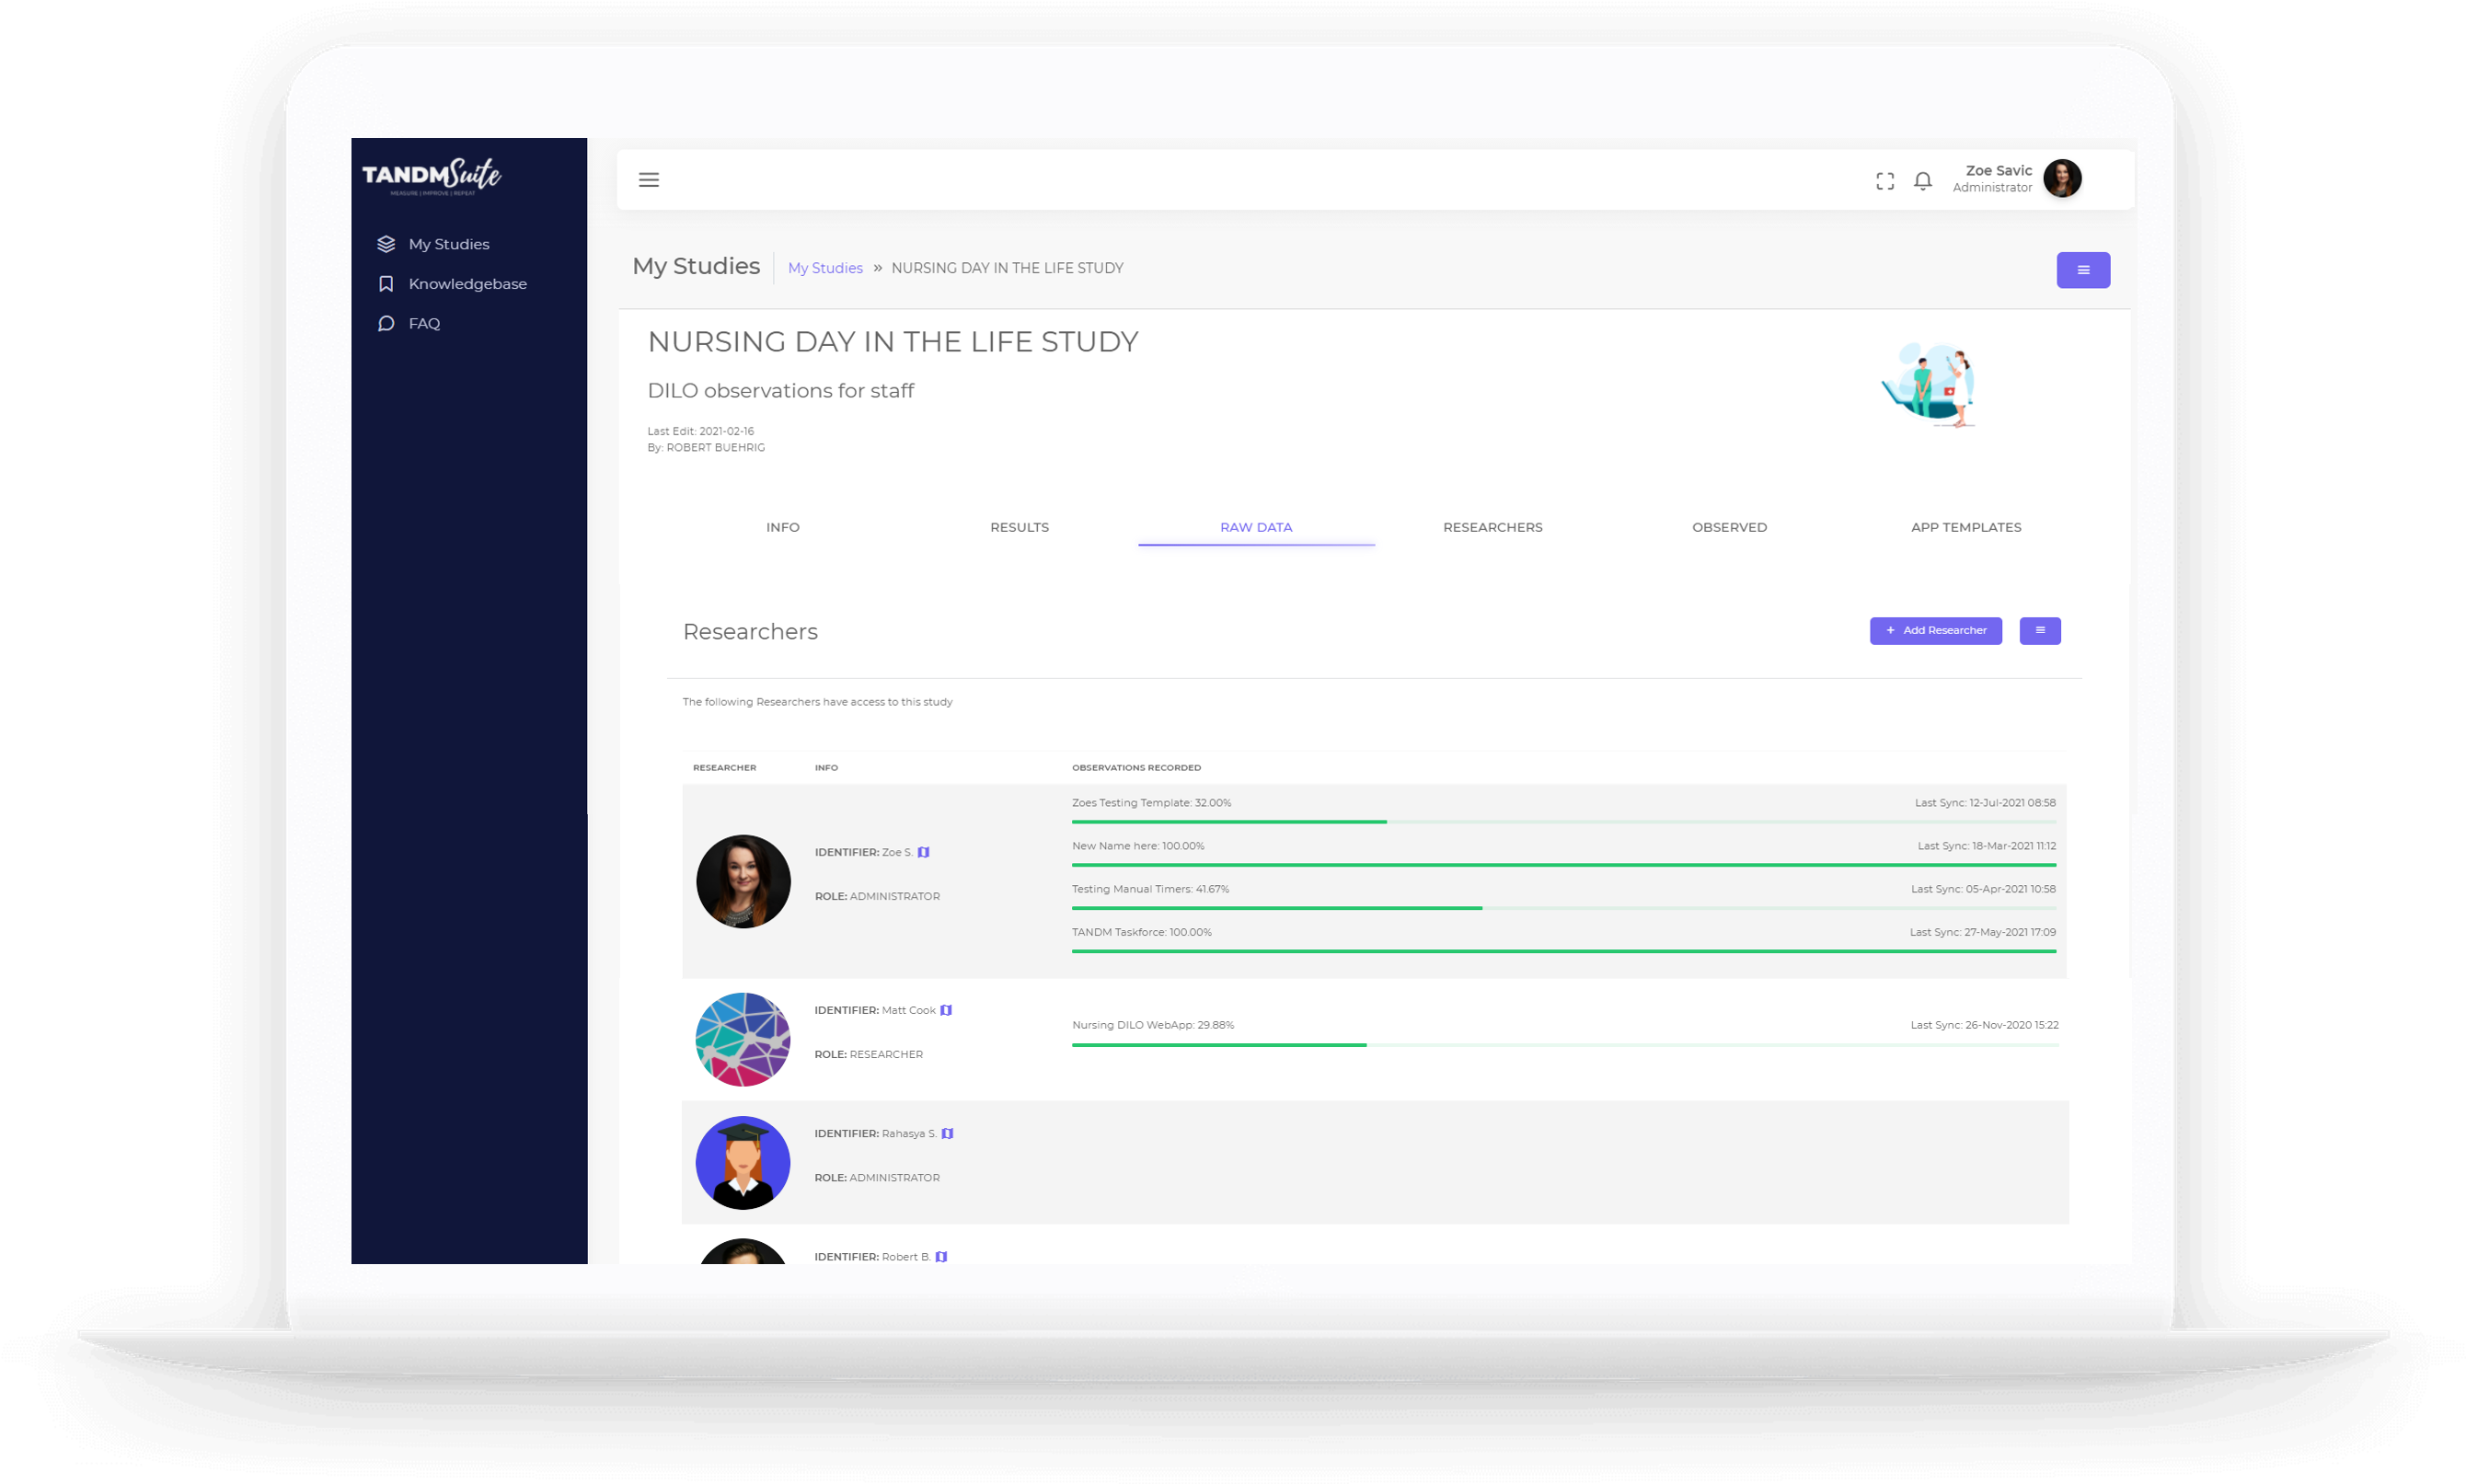The width and height of the screenshot is (2466, 1484).
Task: Click the study title 'NURSING DAY IN THE LIFE STUDY' heading
Action: [892, 342]
